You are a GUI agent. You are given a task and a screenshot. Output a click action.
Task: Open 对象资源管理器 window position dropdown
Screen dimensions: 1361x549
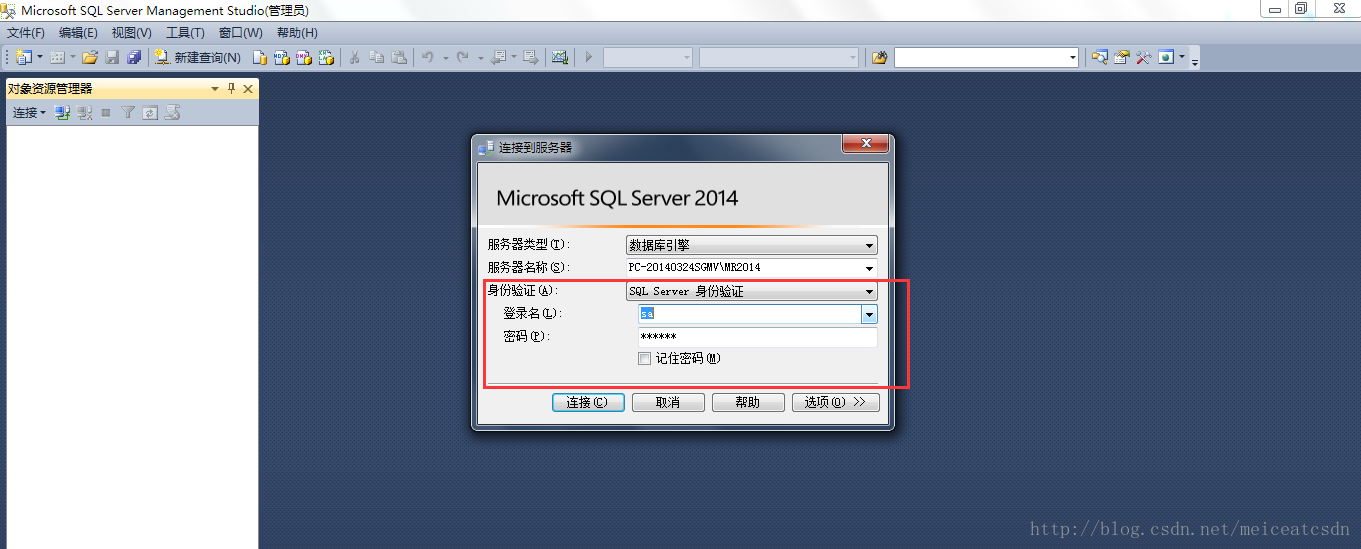[x=215, y=89]
